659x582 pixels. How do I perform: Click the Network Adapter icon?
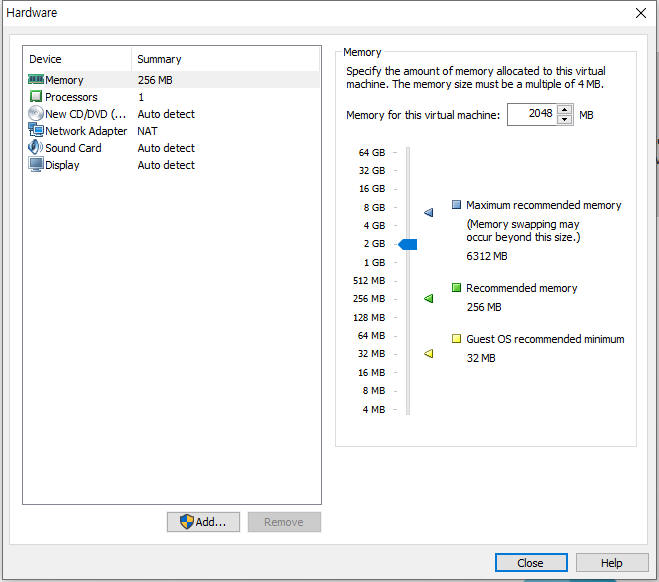pos(36,130)
